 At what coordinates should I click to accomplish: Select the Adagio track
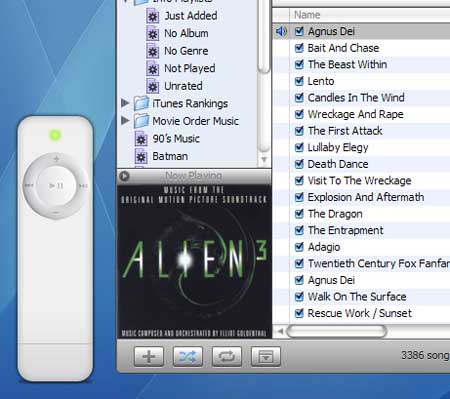[x=324, y=247]
